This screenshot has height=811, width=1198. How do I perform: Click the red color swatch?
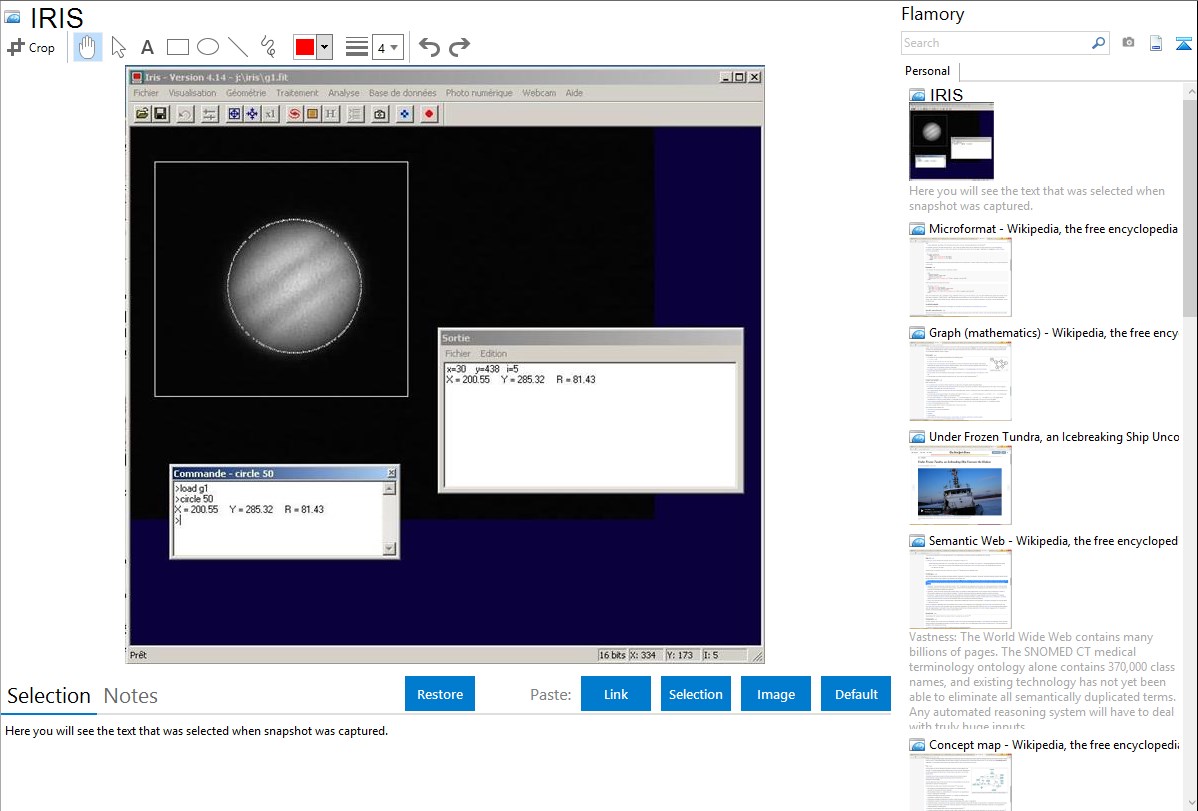point(304,47)
